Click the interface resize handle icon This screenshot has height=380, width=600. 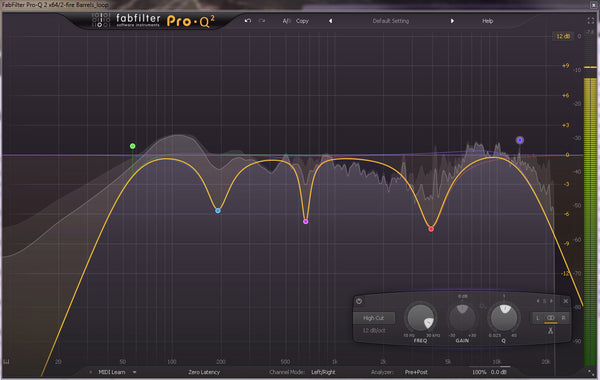coord(590,372)
